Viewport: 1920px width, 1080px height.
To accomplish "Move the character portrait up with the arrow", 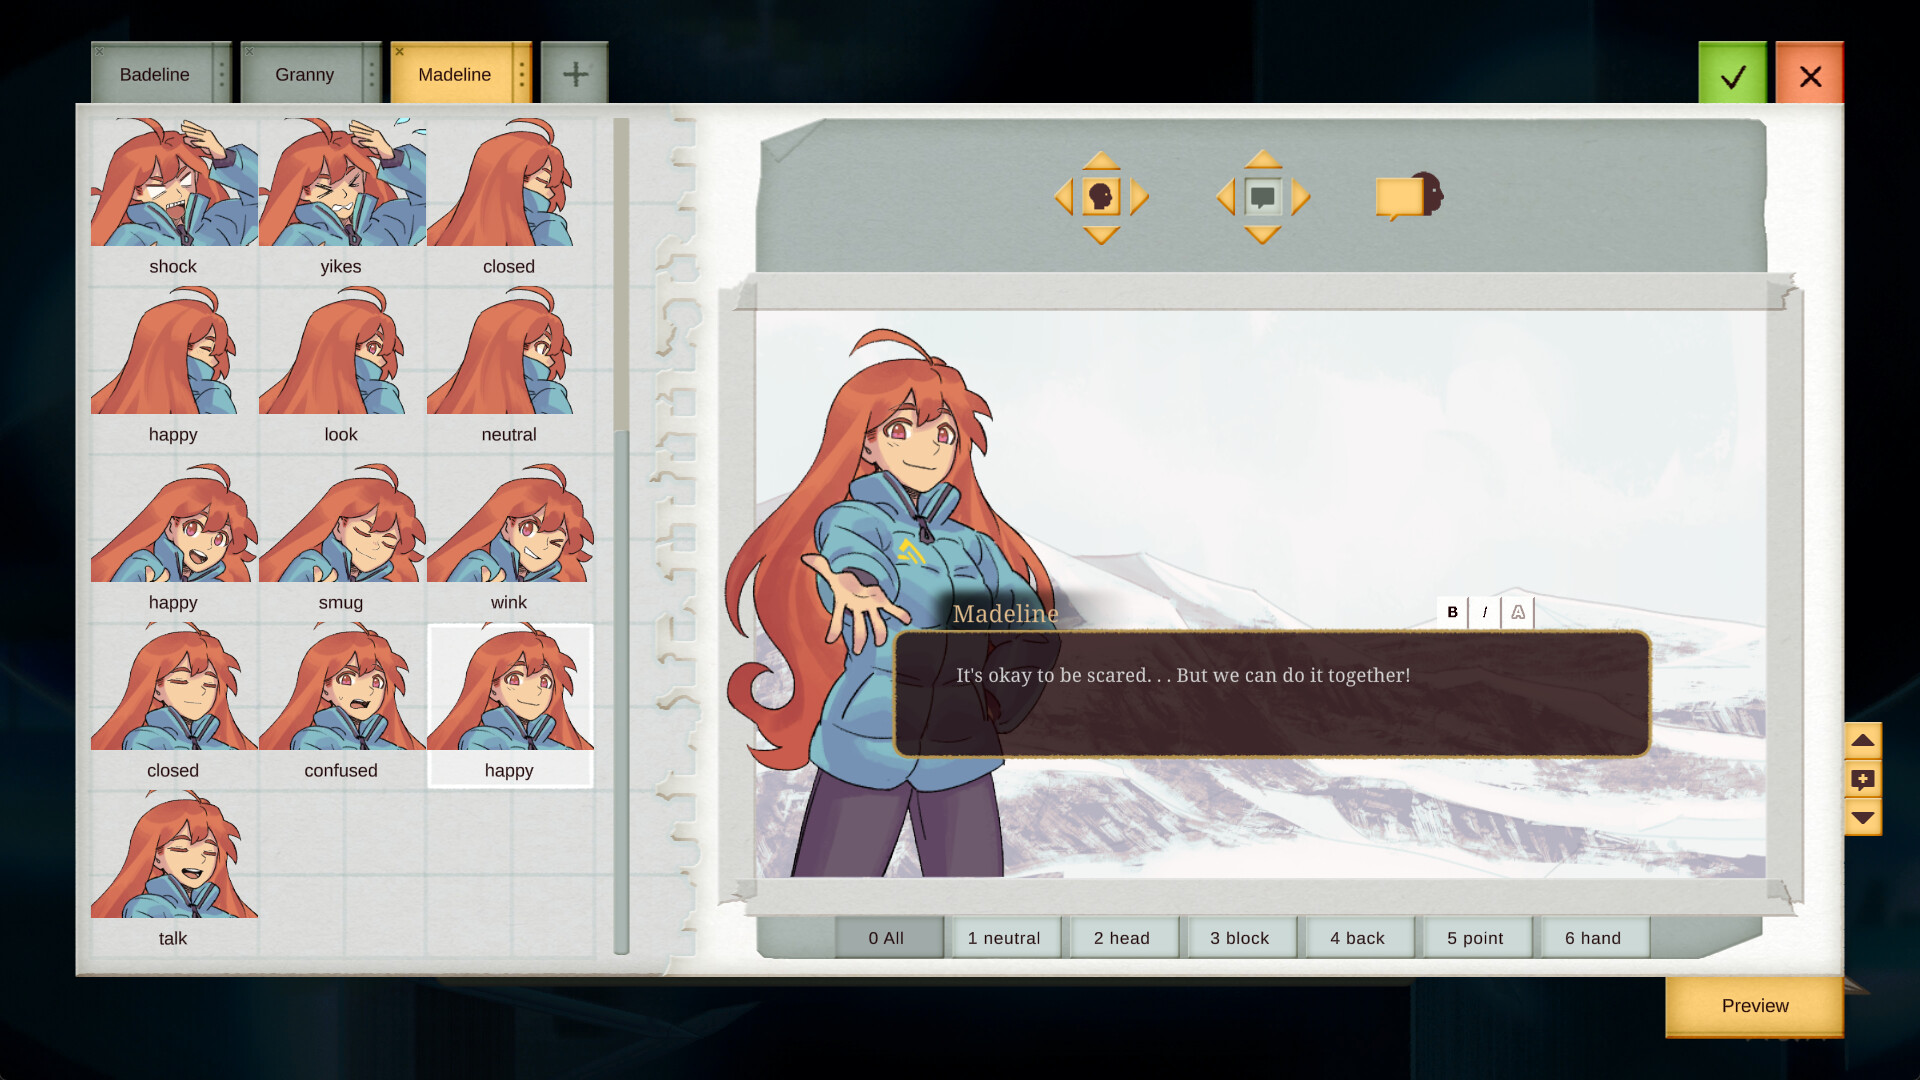I will (1101, 160).
